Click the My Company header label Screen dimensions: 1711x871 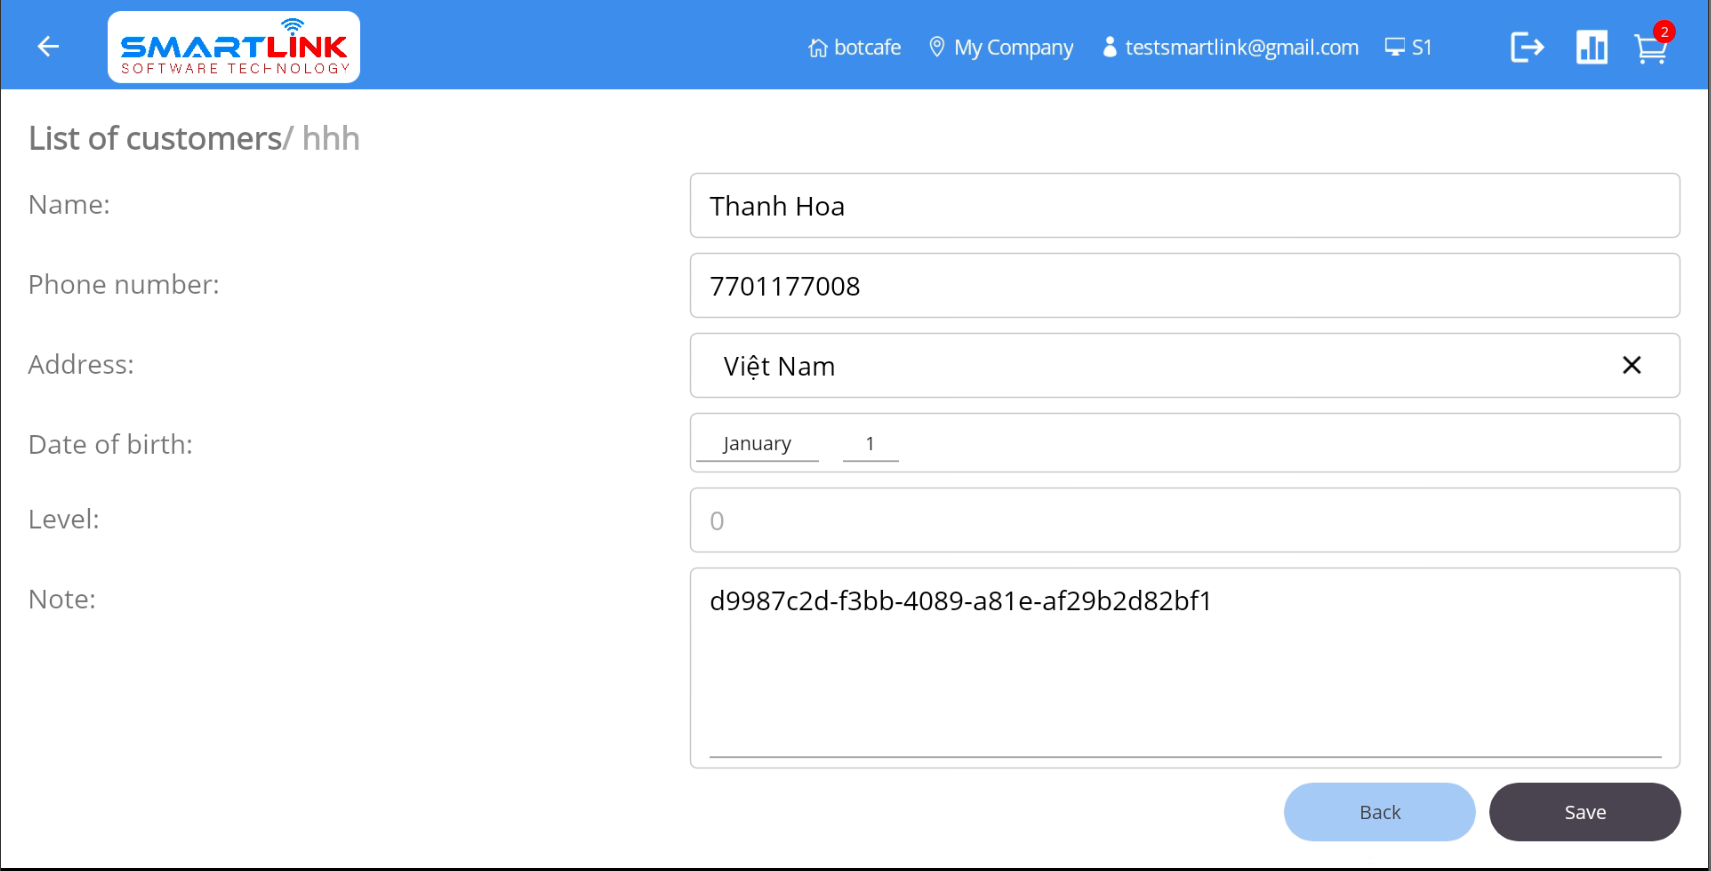[x=1013, y=47]
